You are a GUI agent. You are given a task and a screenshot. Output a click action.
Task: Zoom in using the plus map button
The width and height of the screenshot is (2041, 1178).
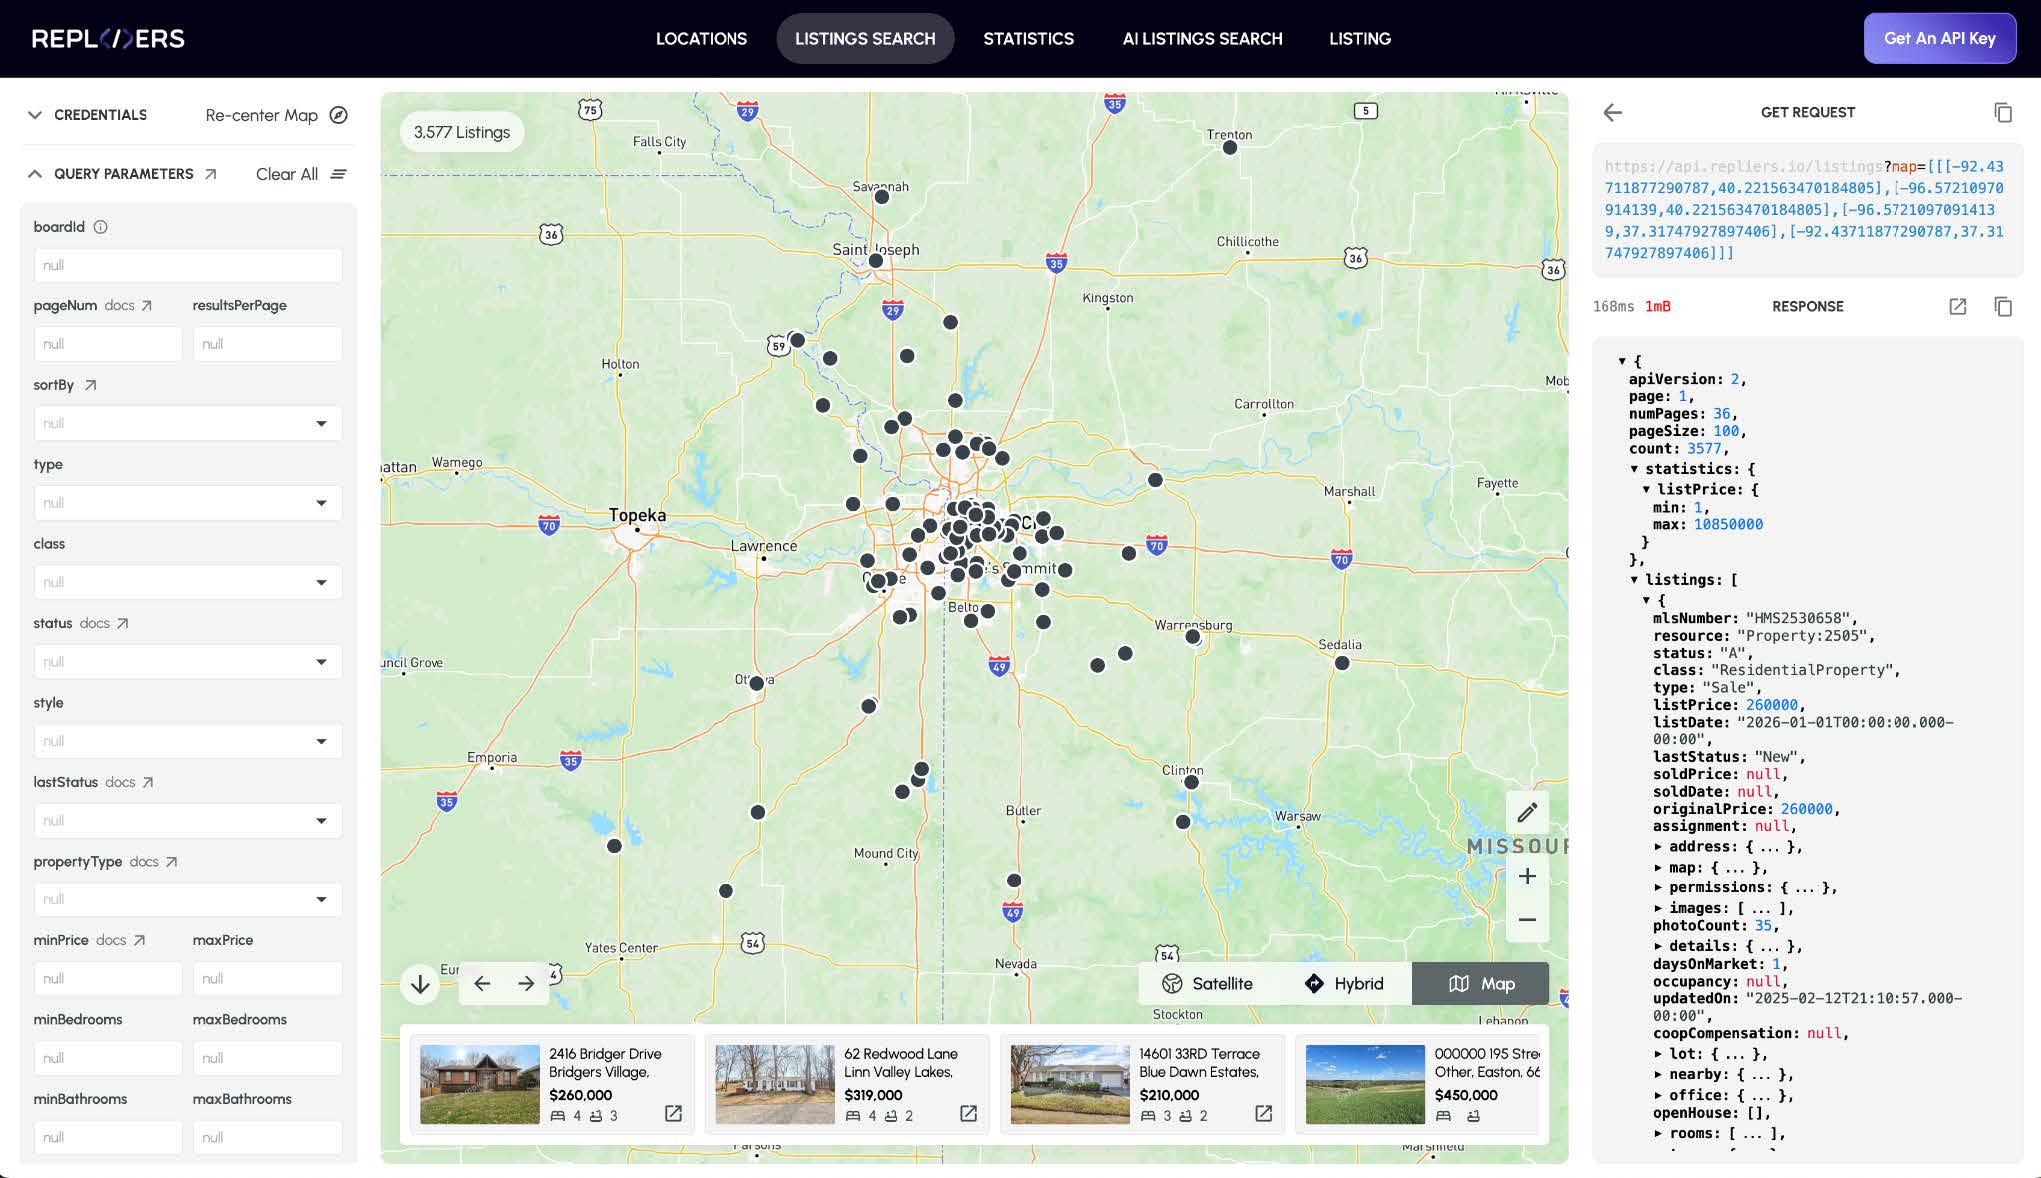pos(1527,877)
